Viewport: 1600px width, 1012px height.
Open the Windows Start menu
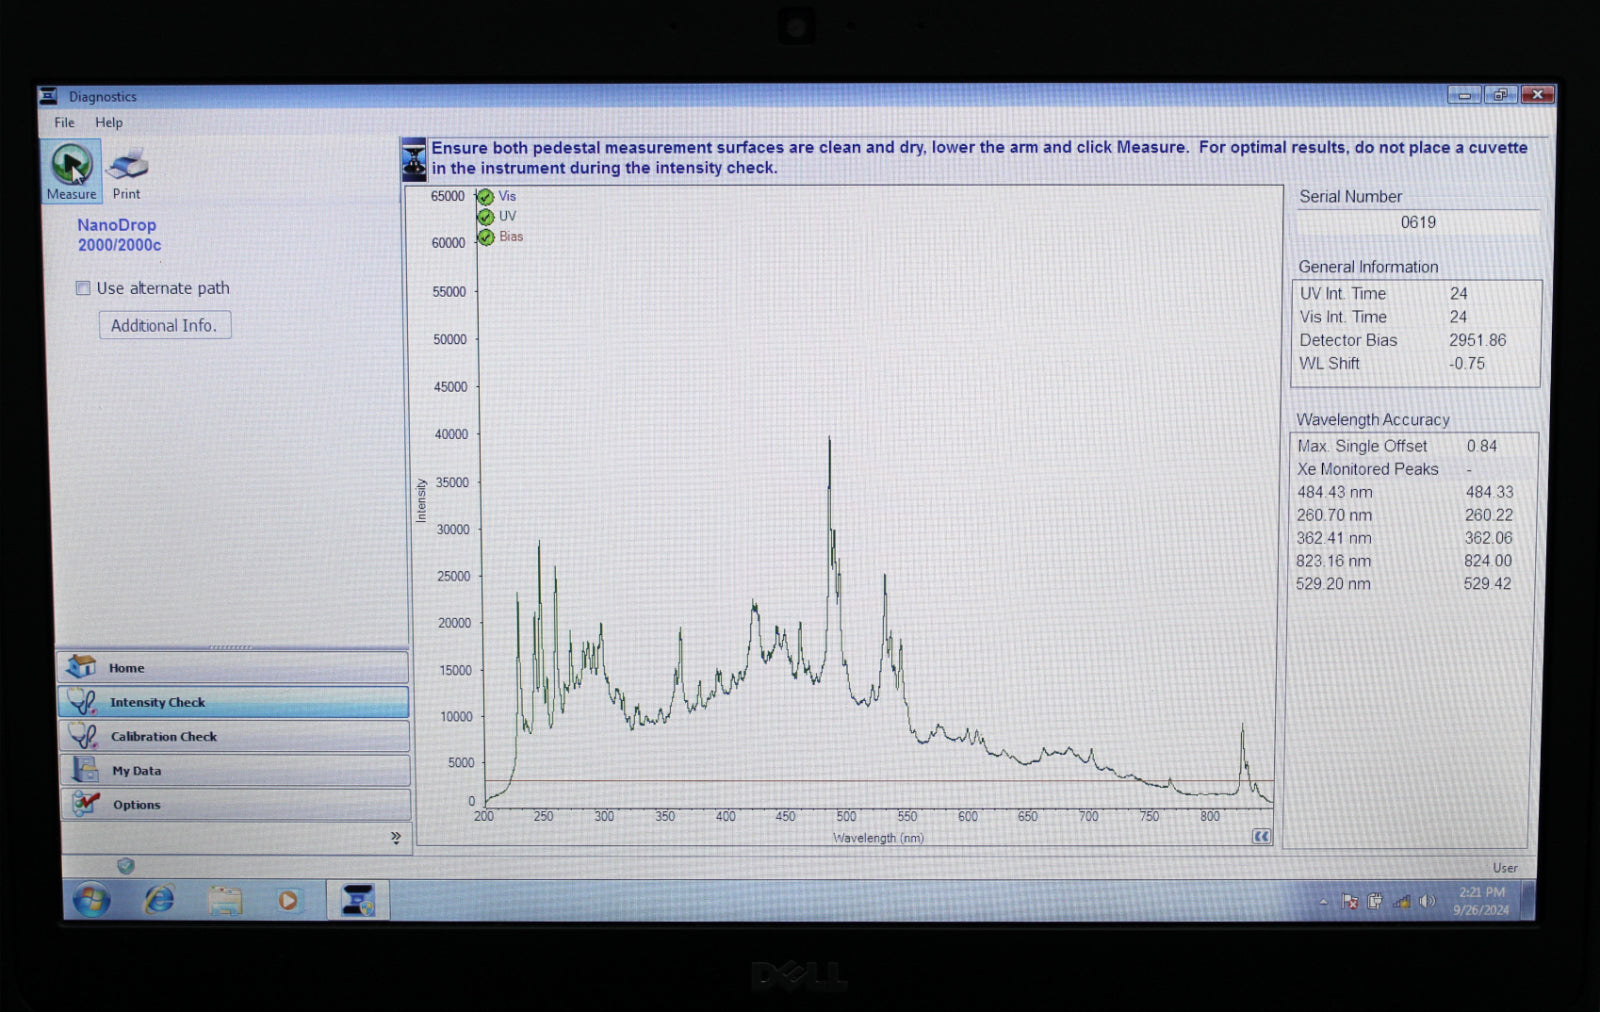pyautogui.click(x=91, y=901)
